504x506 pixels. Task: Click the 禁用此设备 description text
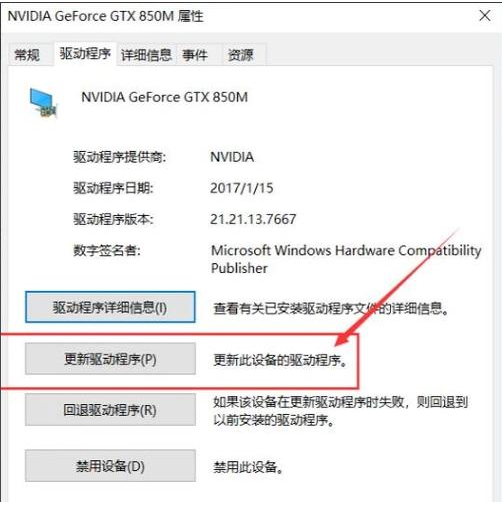(x=248, y=467)
